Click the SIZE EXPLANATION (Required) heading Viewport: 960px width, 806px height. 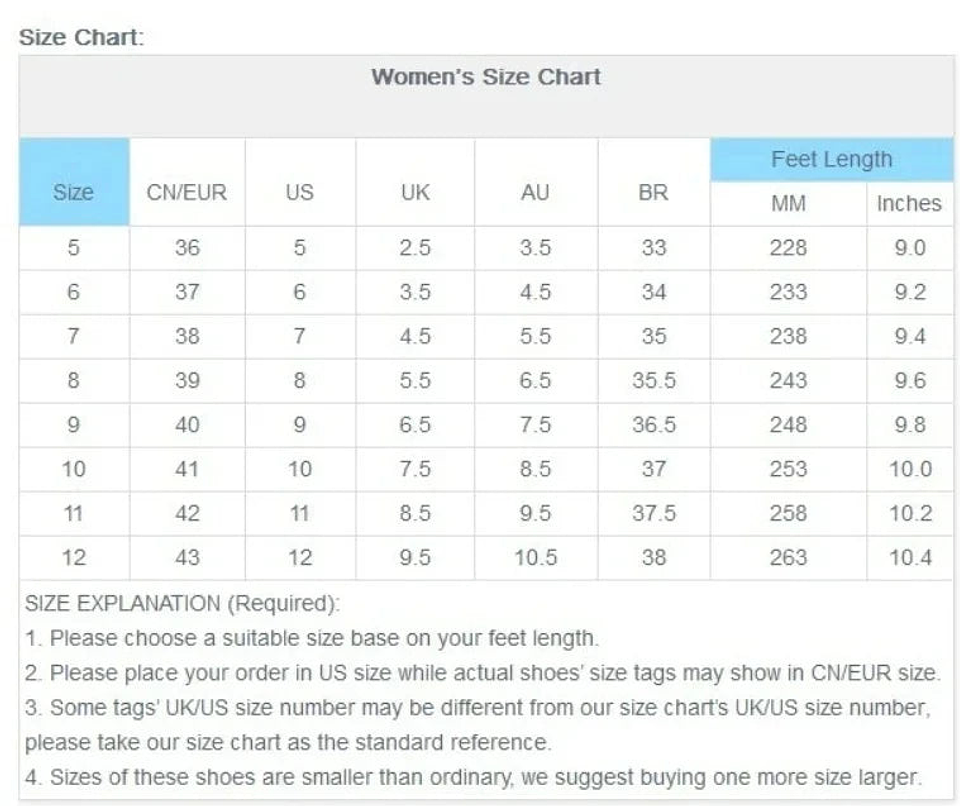tap(182, 604)
